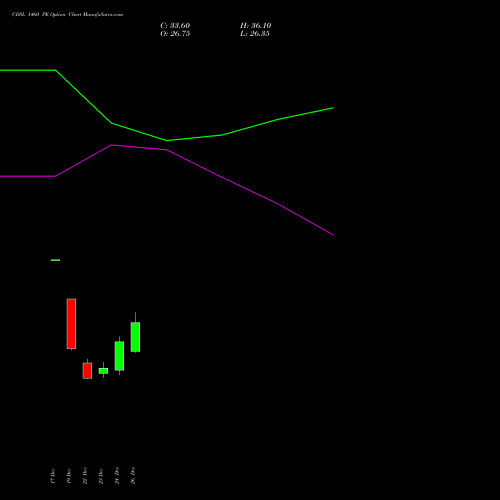Click the chart title mentioning 1460 PE Option
The image size is (500, 500).
pyautogui.click(x=67, y=15)
